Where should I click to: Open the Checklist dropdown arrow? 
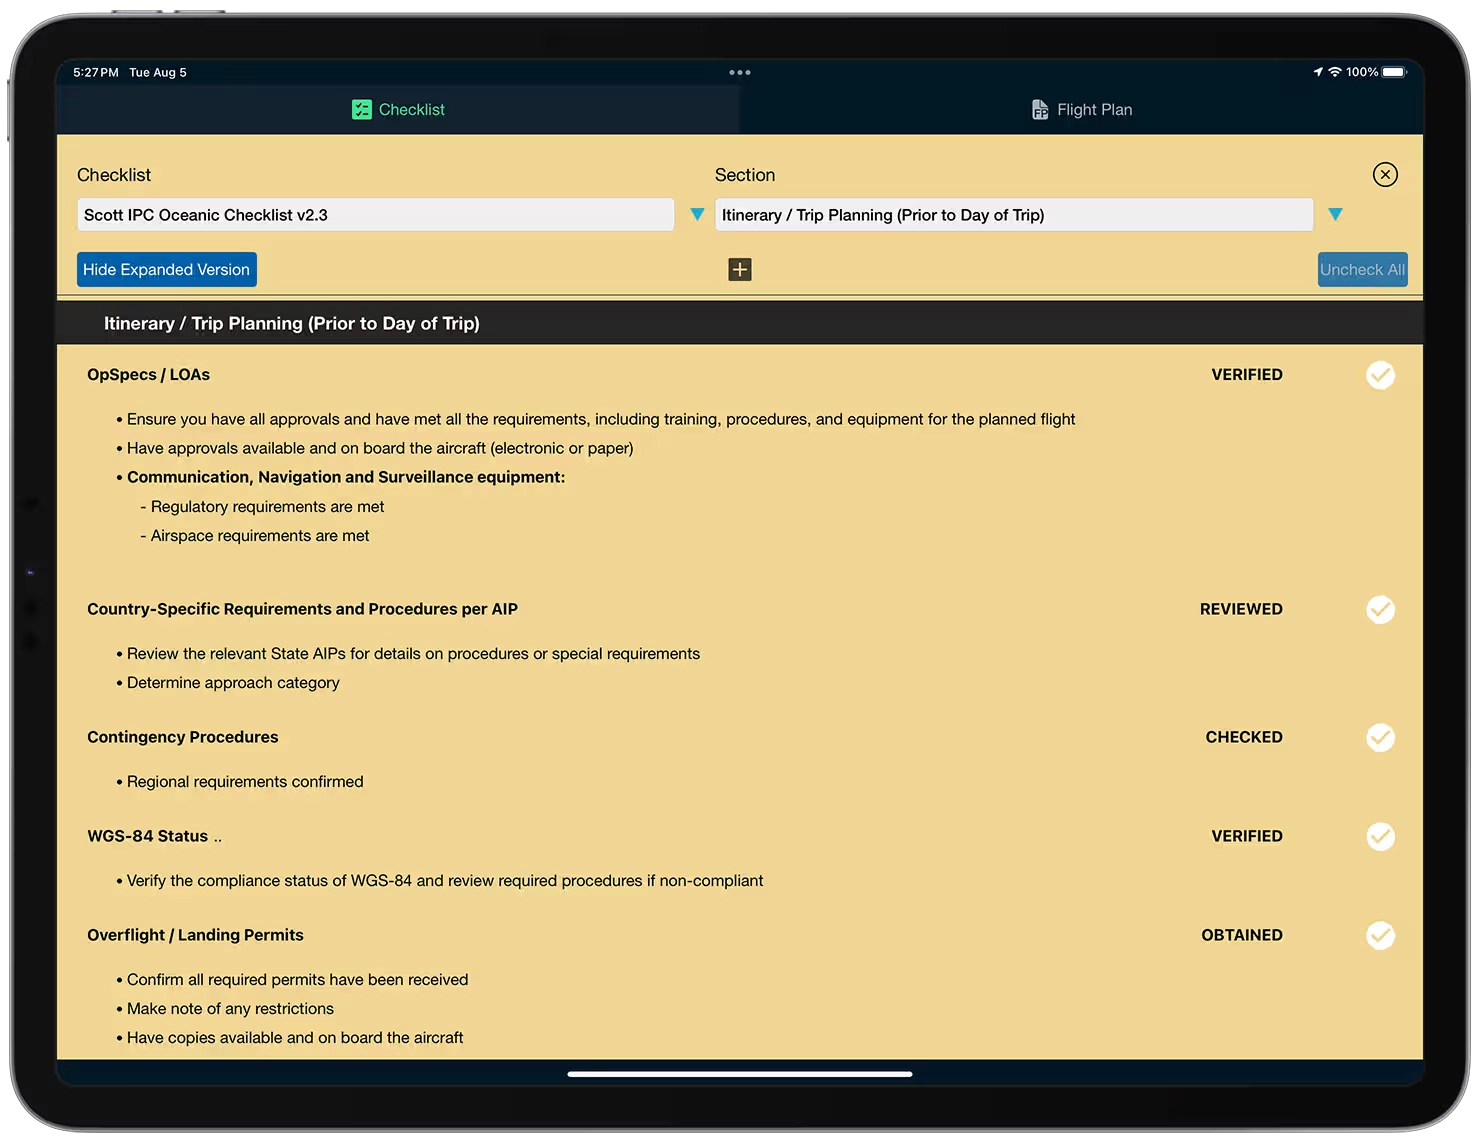[697, 214]
